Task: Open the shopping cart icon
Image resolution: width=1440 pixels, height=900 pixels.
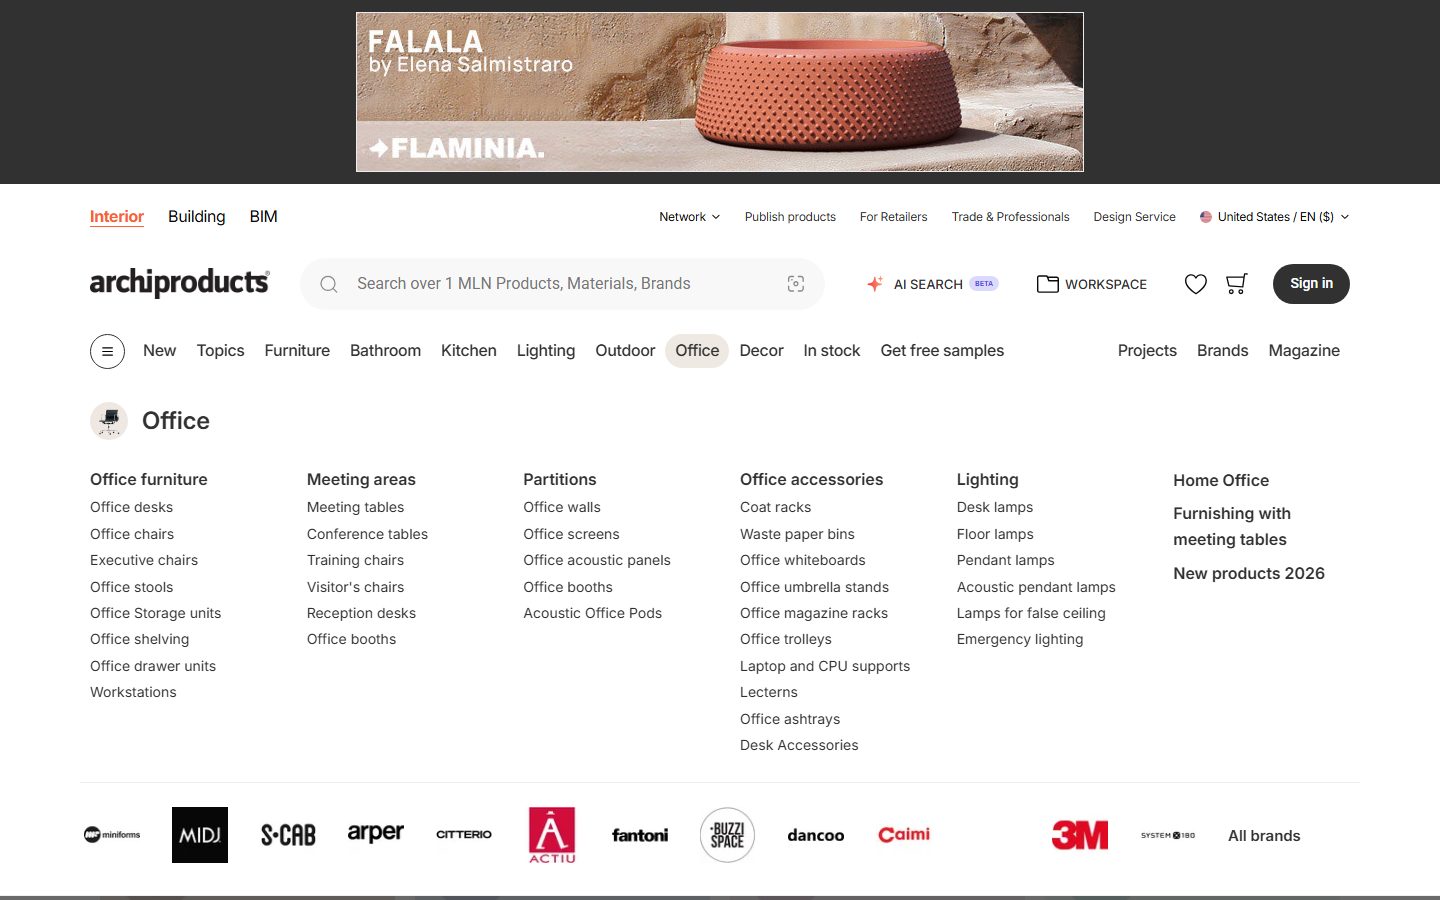Action: [1237, 284]
